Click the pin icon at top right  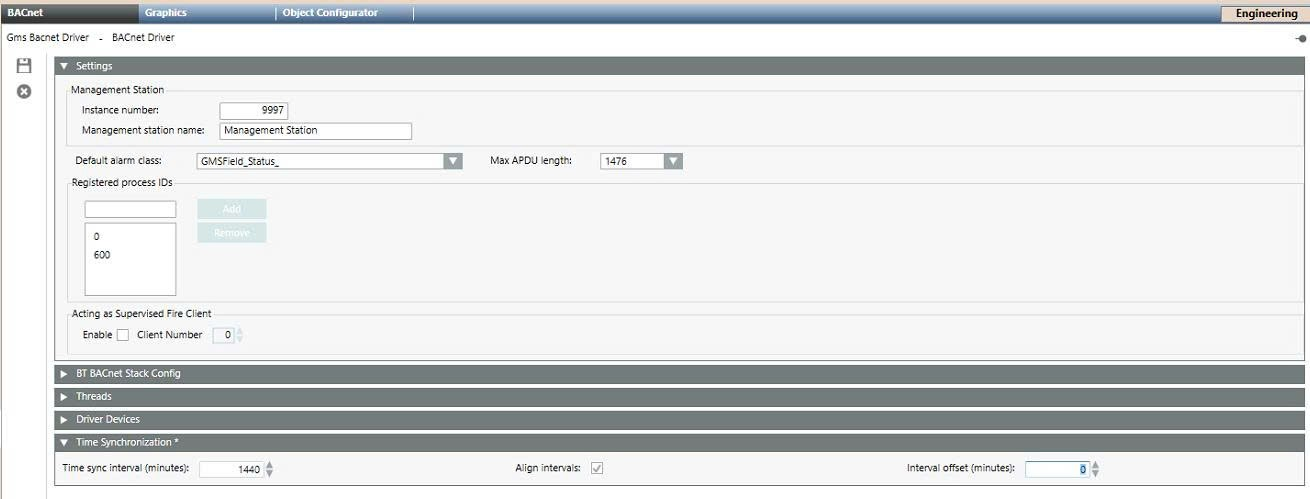[1300, 38]
